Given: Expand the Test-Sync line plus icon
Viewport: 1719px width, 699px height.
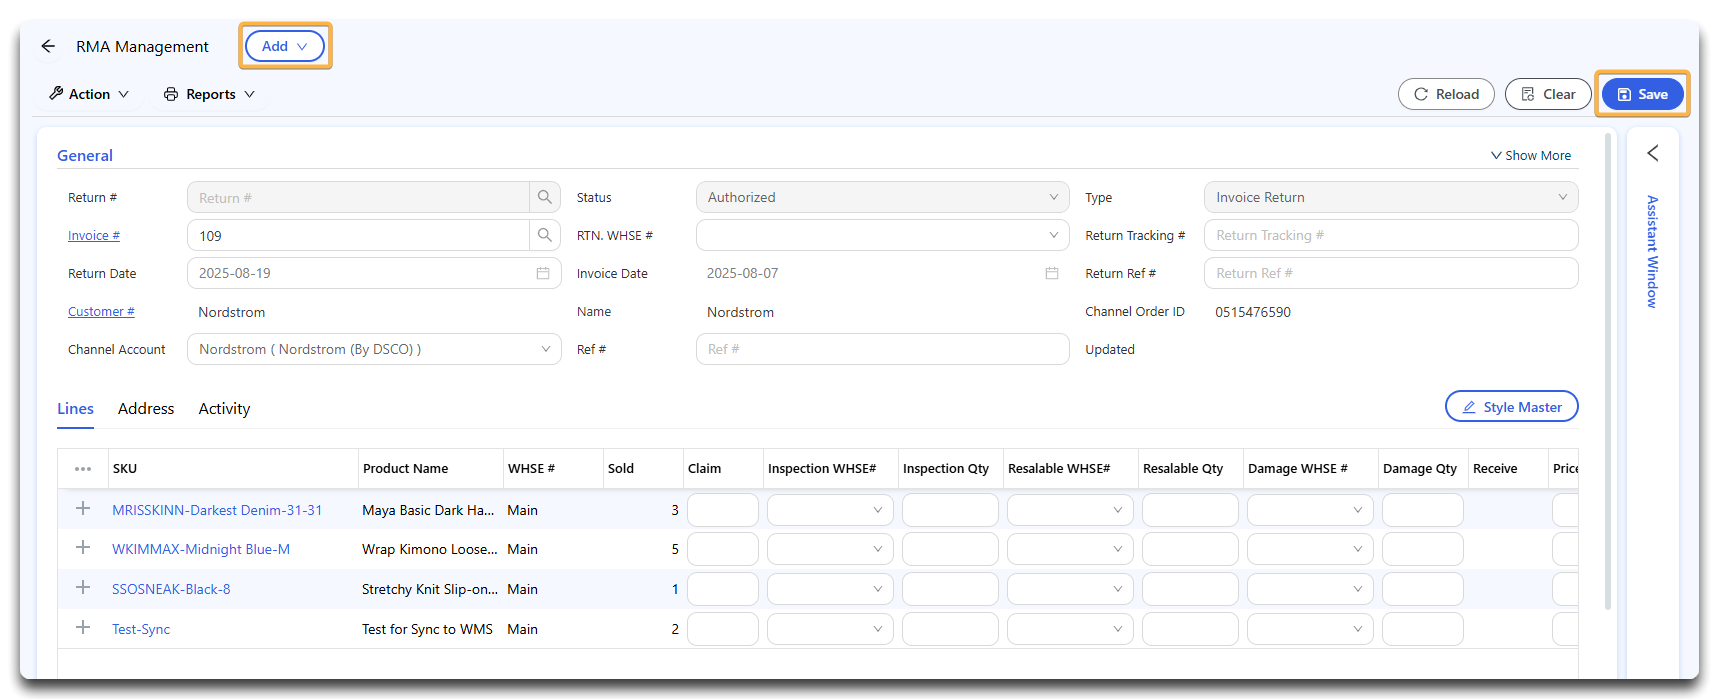Looking at the screenshot, I should coord(83,628).
